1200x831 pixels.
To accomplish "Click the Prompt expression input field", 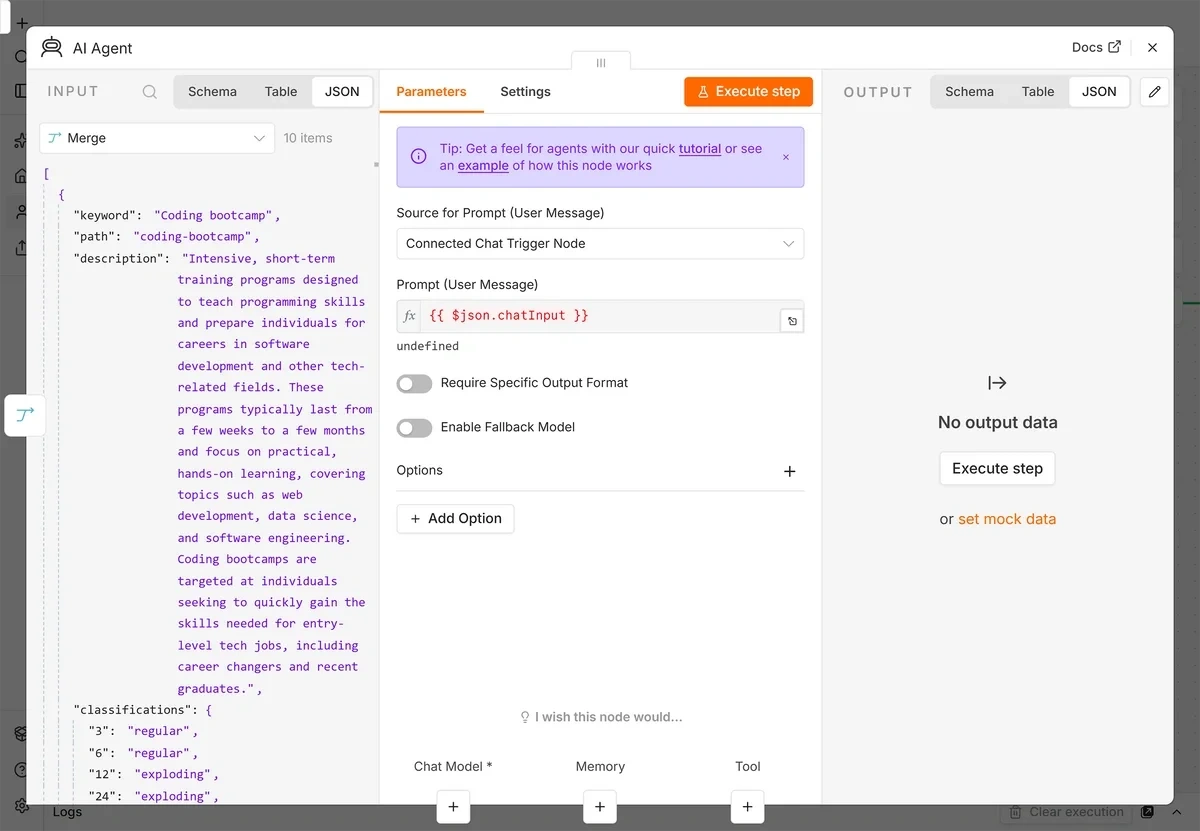I will tap(600, 316).
